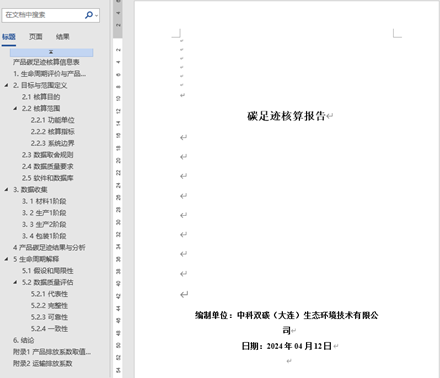Click the 碳足迹核算报告 title text
Screen dimensions: 440x378
tap(286, 116)
